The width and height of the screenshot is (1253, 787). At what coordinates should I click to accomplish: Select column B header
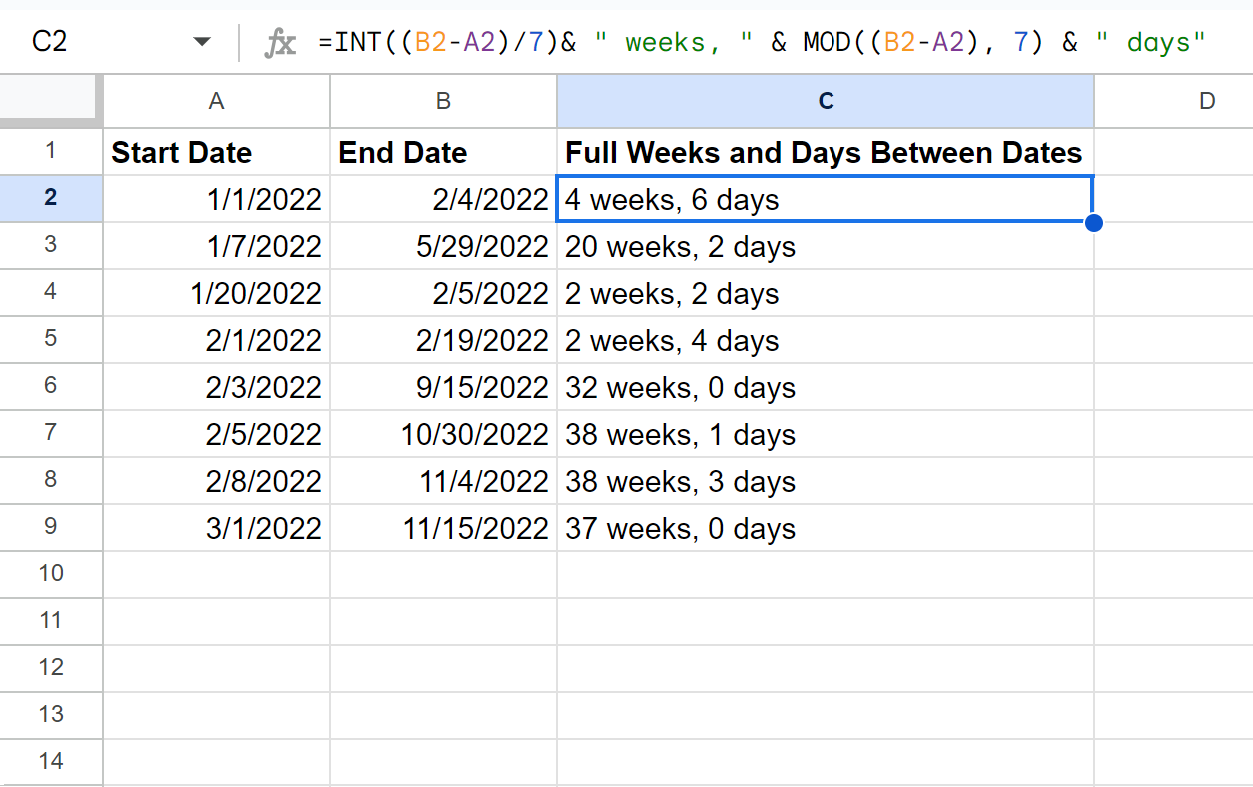(443, 101)
